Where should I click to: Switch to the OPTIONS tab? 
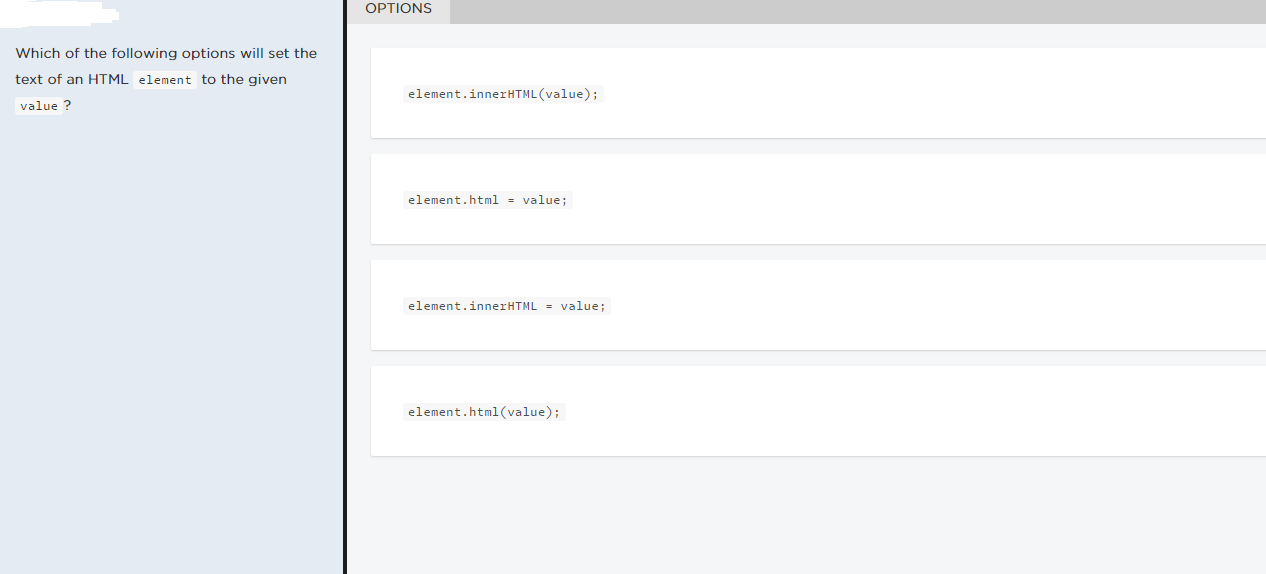point(398,9)
